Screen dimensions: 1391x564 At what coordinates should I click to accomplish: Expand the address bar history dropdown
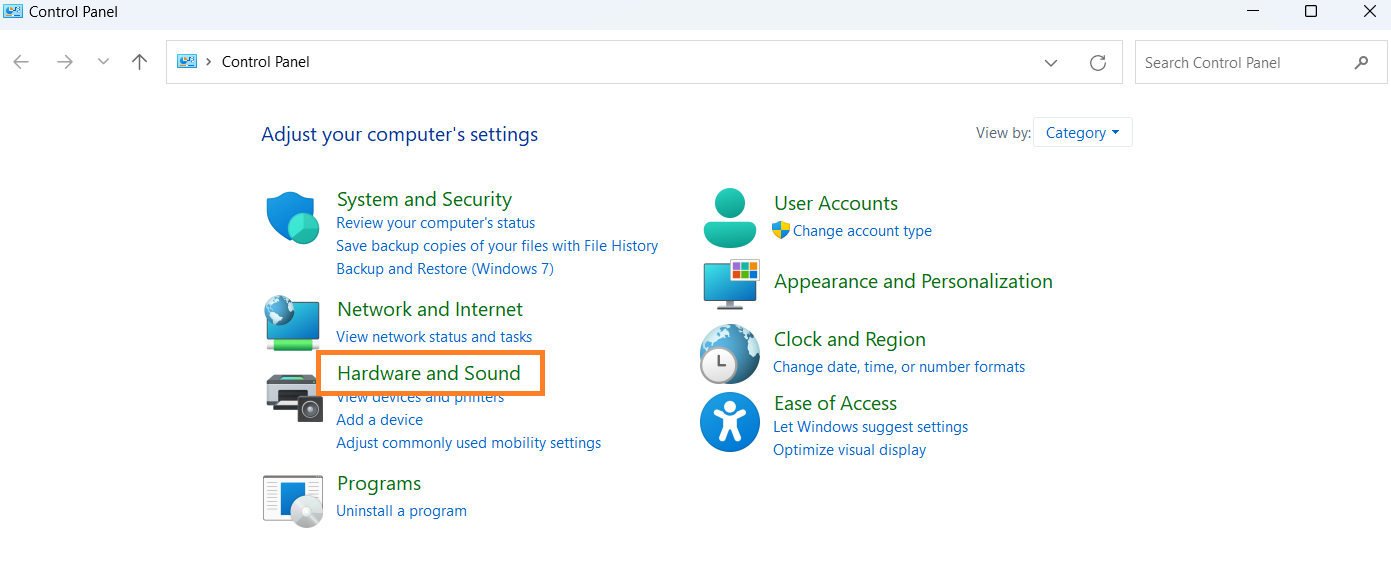tap(1051, 62)
